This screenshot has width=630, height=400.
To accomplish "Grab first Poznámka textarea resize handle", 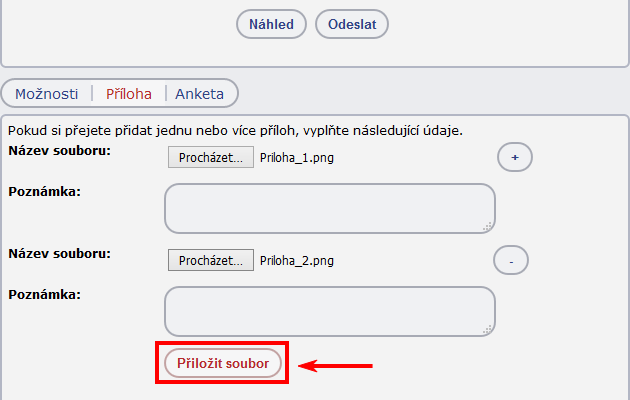I will (488, 227).
